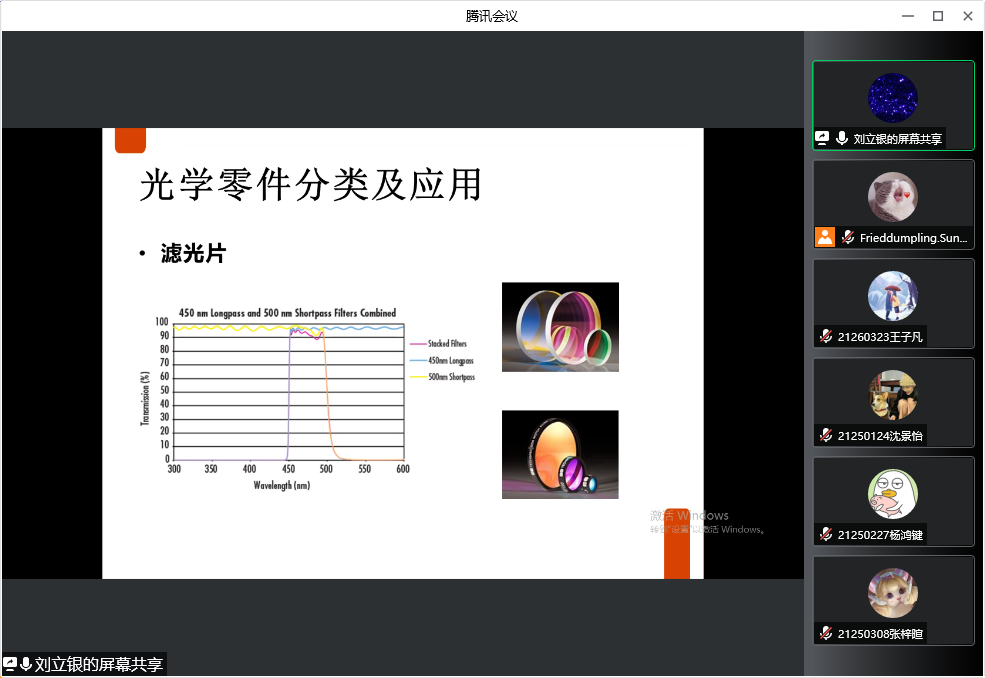This screenshot has width=985, height=678.
Task: Select 刘立银's sparkly blue avatar
Action: (892, 98)
